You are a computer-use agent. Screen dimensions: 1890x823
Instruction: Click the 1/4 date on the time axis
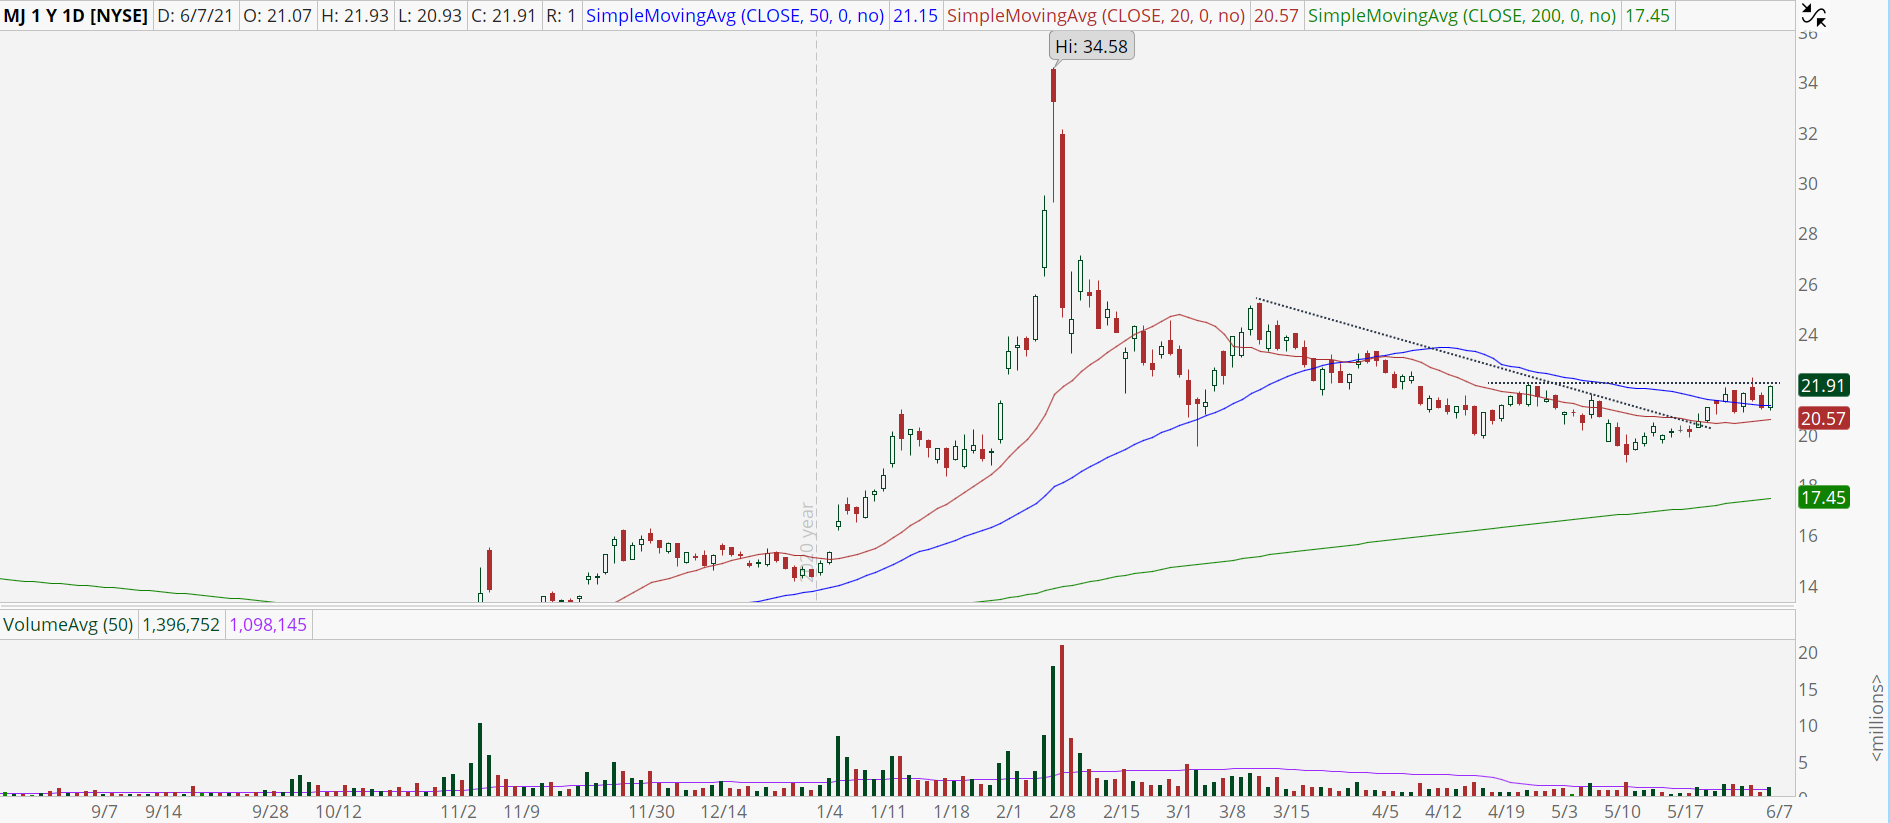(830, 811)
